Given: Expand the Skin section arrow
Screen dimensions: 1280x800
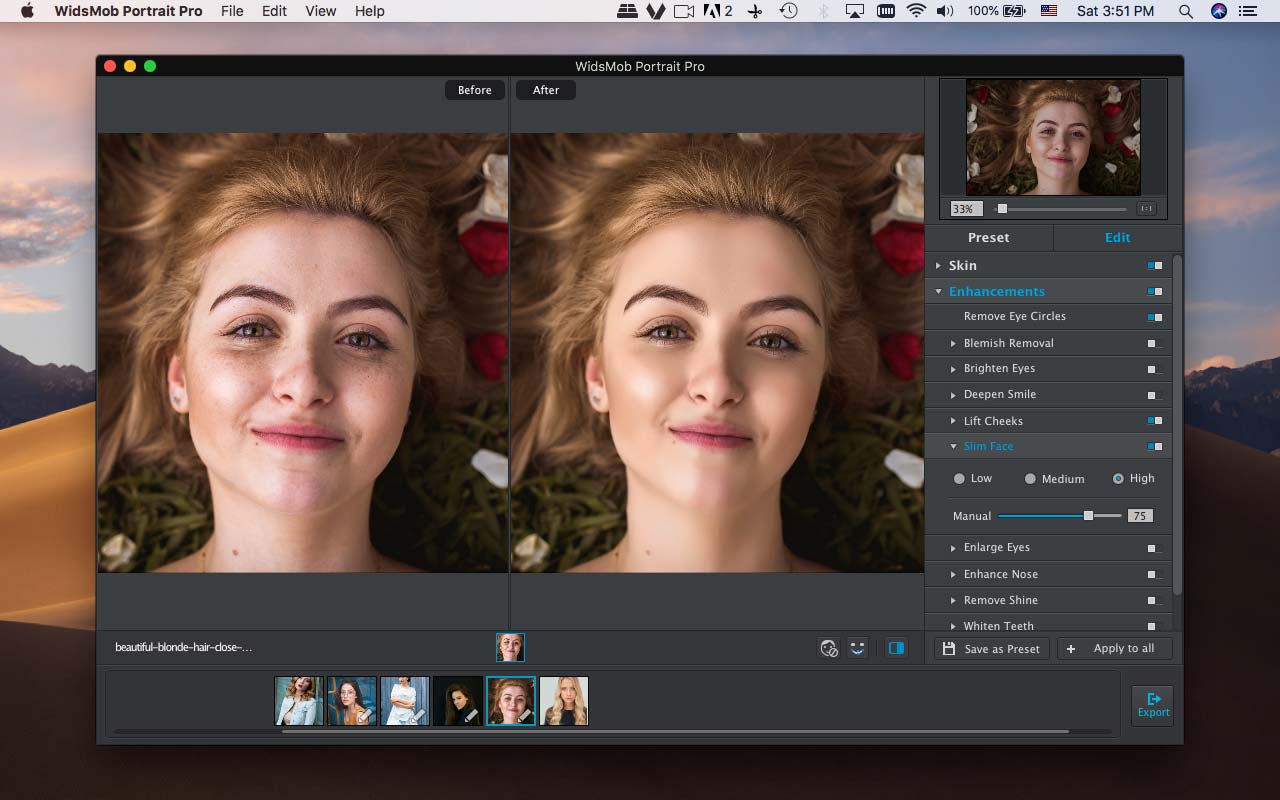Looking at the screenshot, I should pos(938,266).
